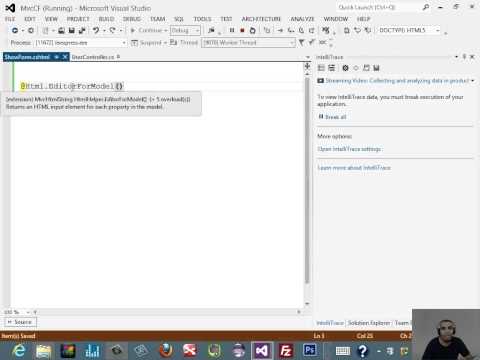Switch to the UserController.cs tab
Image resolution: width=480 pixels, height=360 pixels.
point(93,57)
